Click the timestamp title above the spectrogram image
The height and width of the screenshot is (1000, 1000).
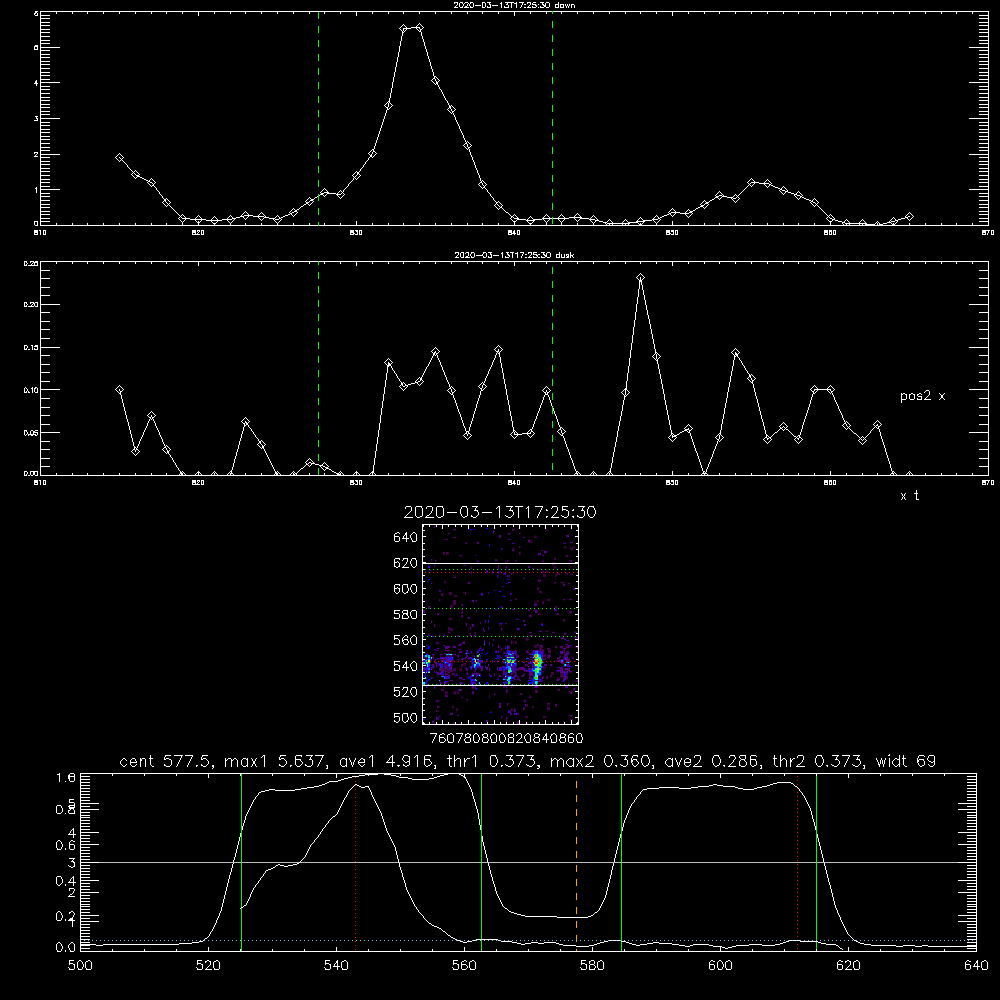[x=500, y=512]
